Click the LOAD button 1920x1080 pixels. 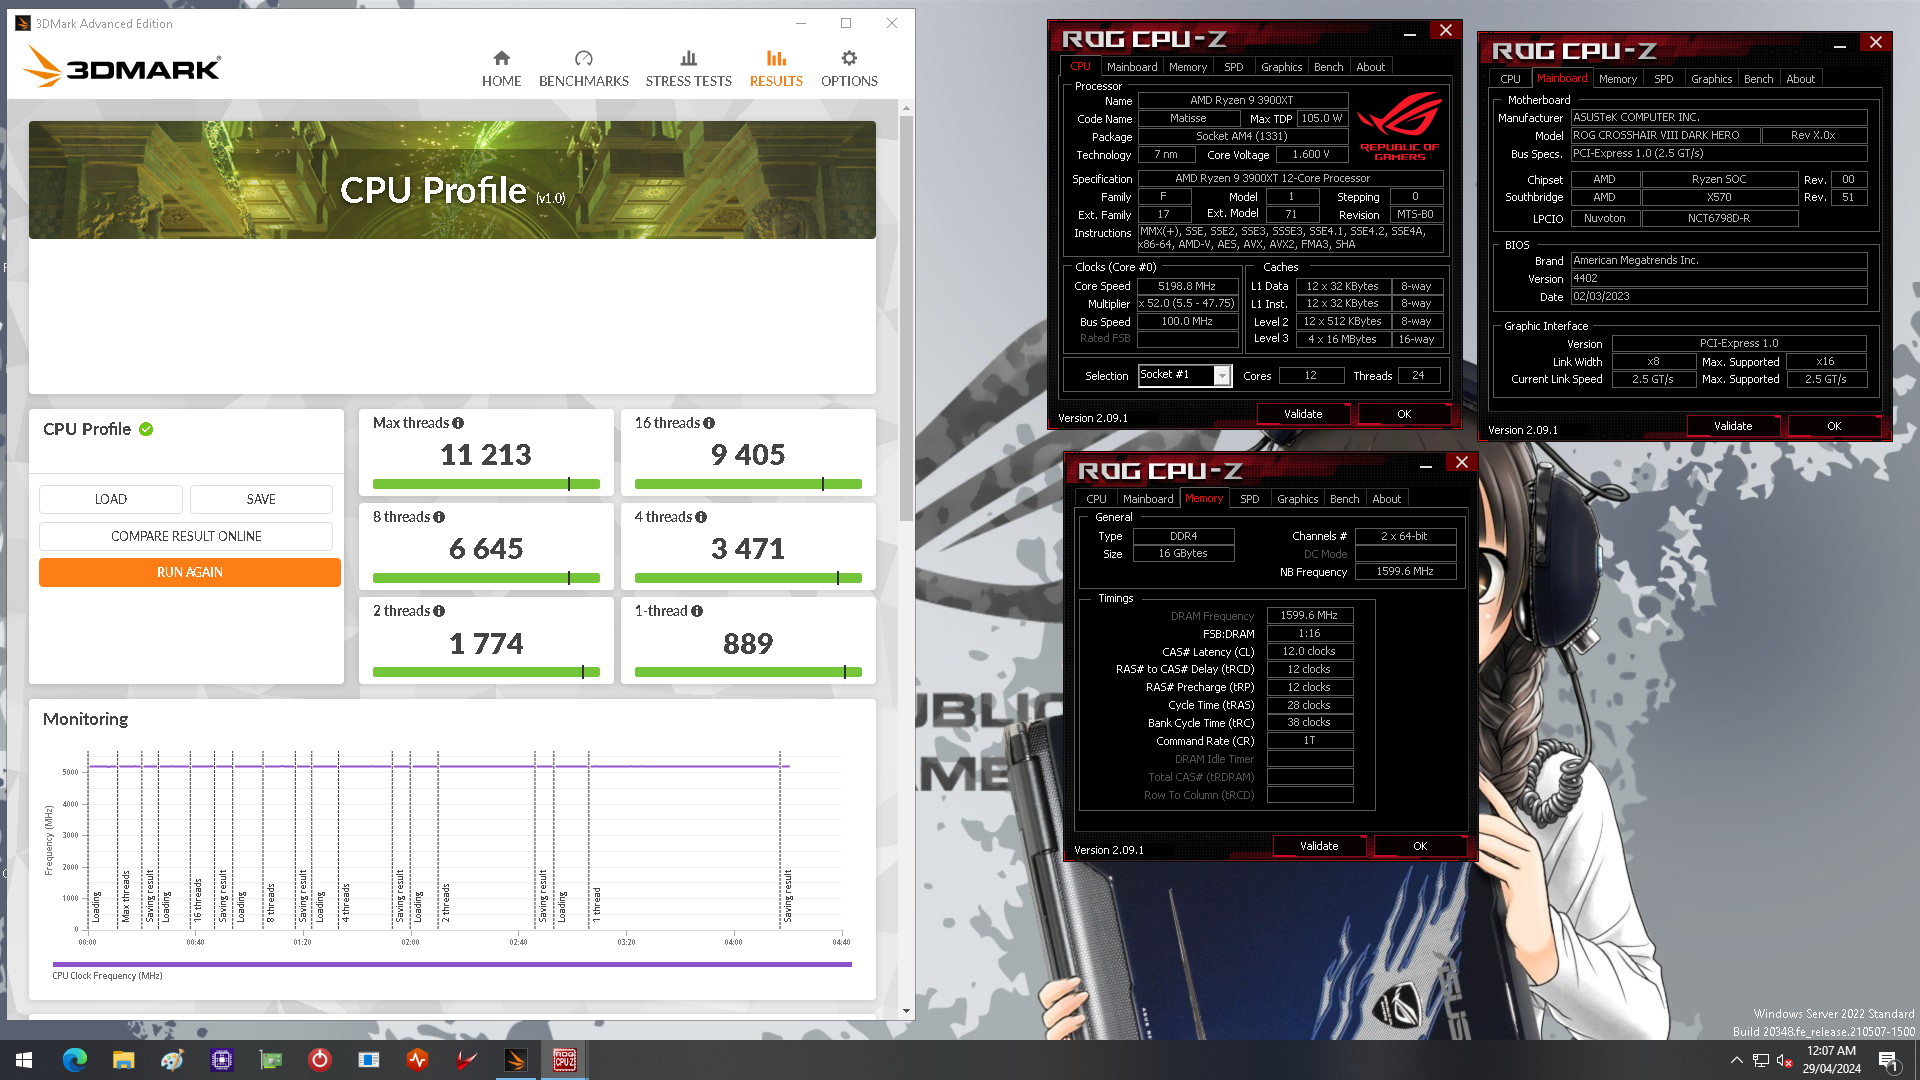pos(111,499)
